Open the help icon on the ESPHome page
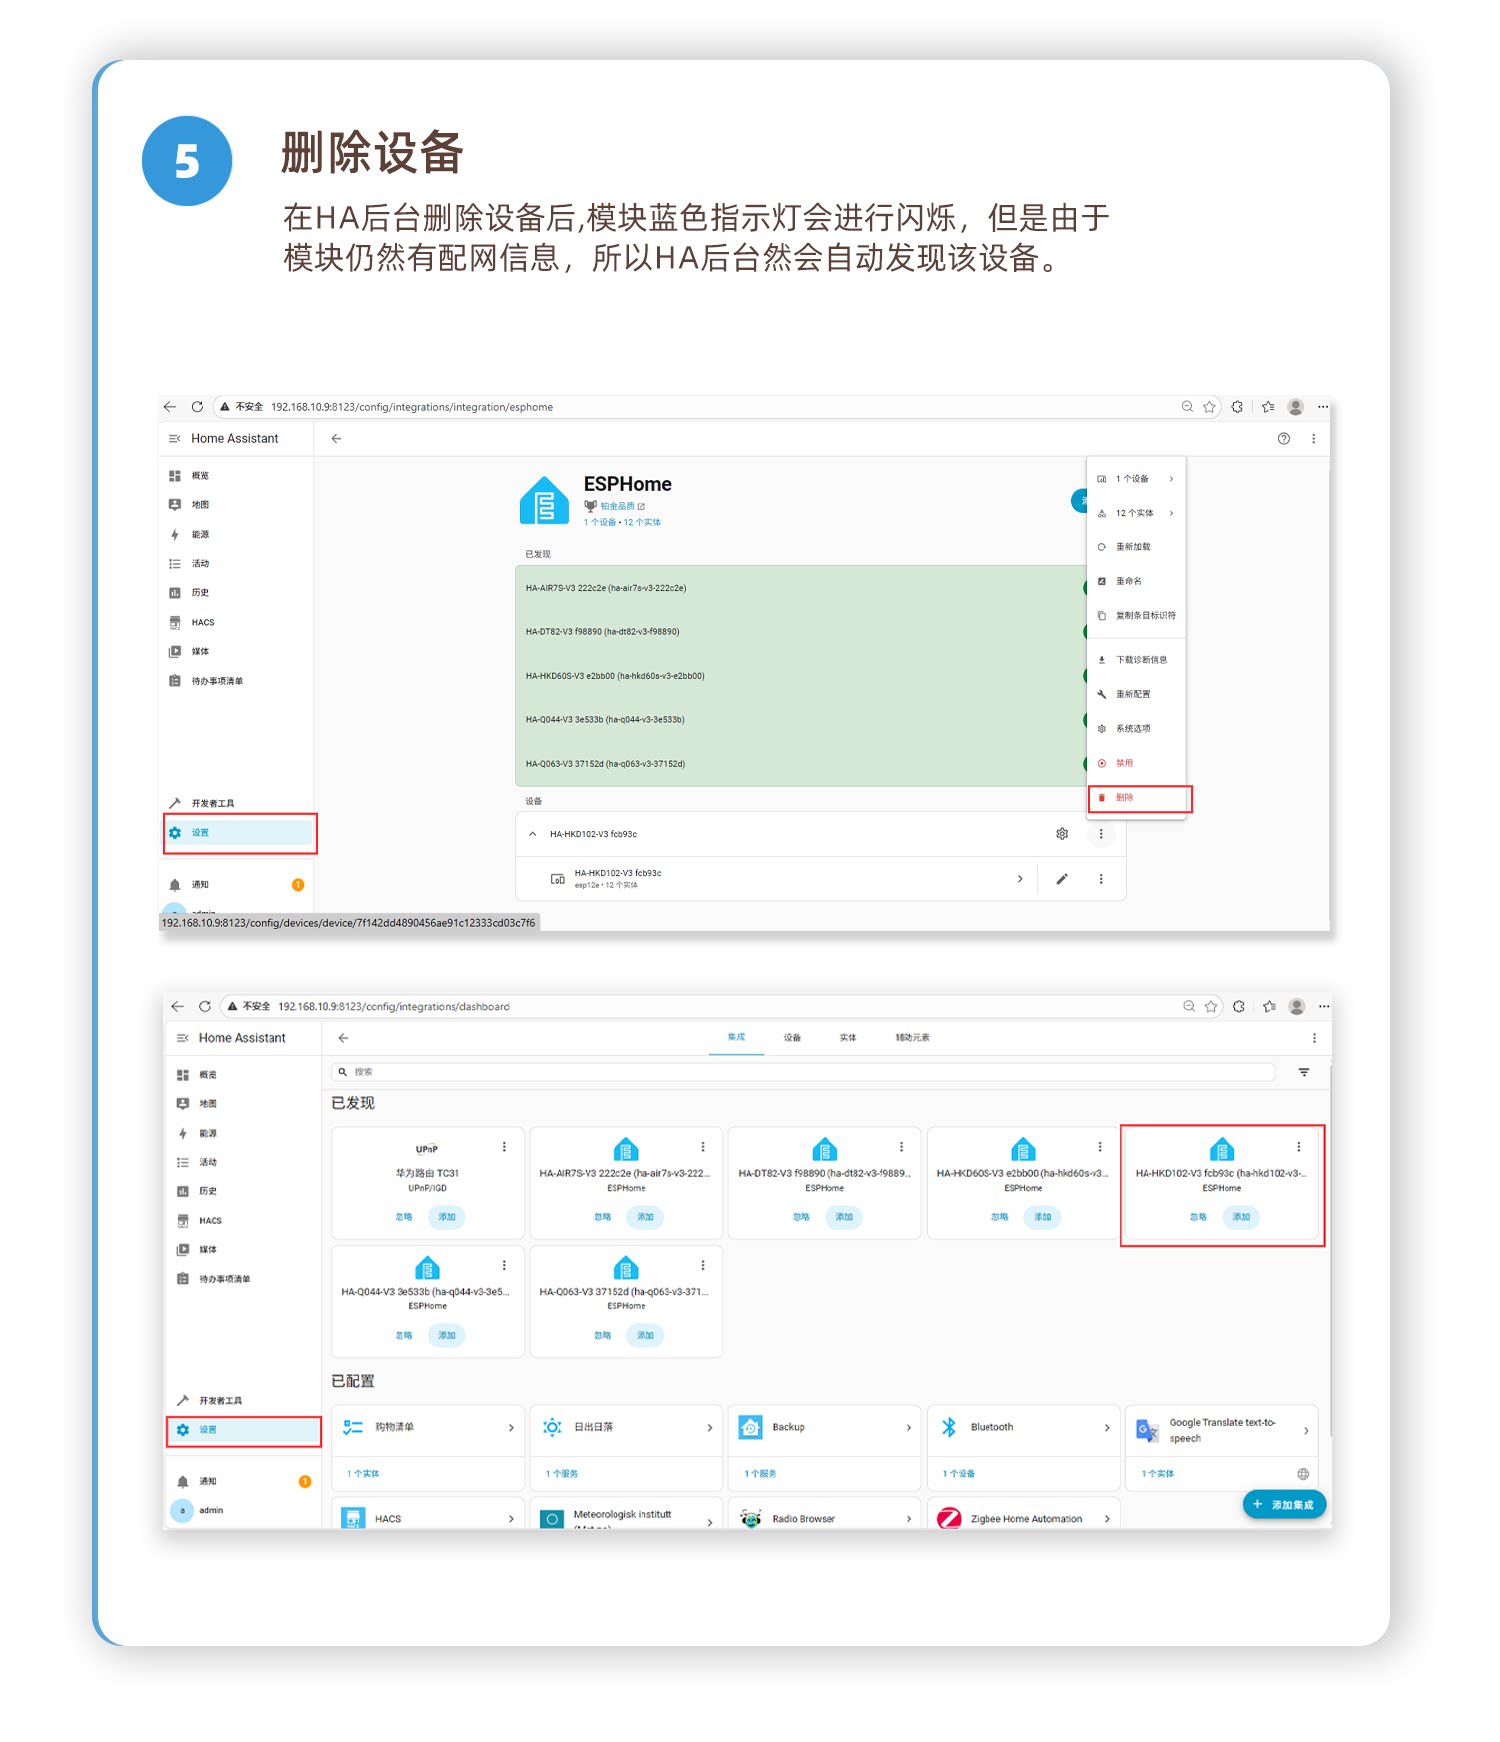This screenshot has width=1500, height=1742. click(1284, 439)
